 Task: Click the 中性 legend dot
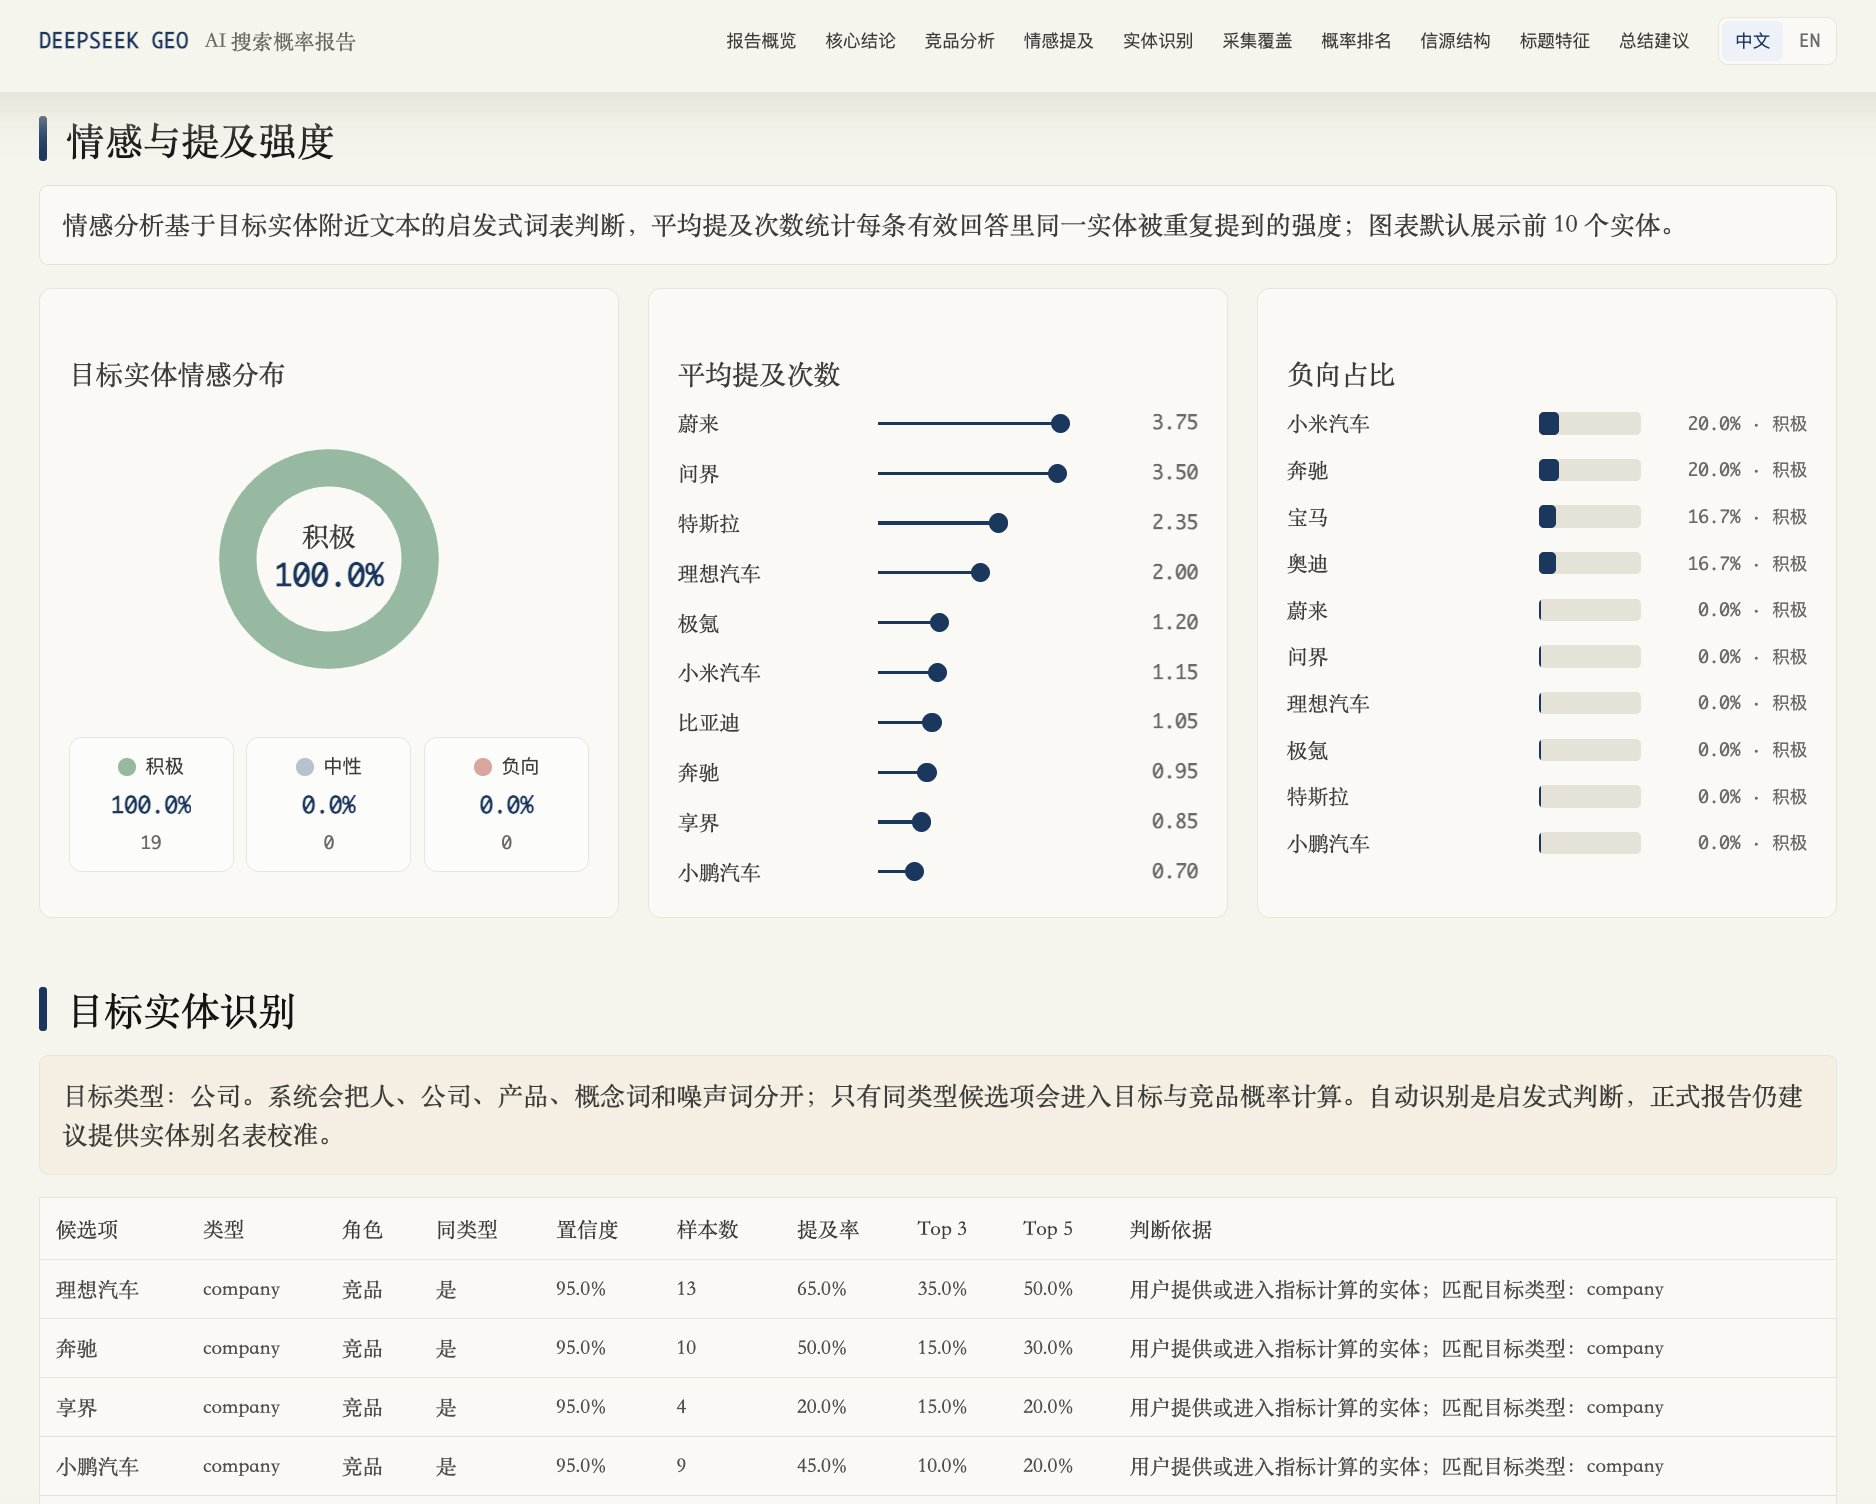tap(305, 767)
